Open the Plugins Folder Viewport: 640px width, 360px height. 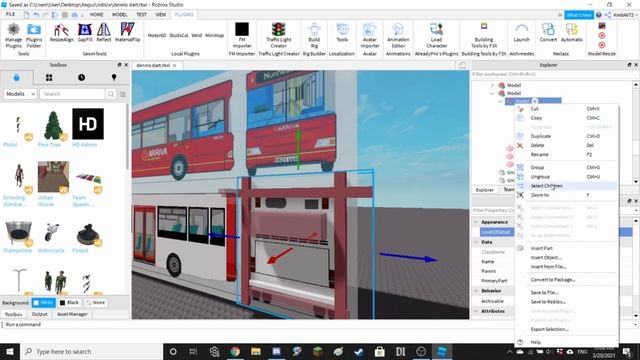(x=34, y=35)
